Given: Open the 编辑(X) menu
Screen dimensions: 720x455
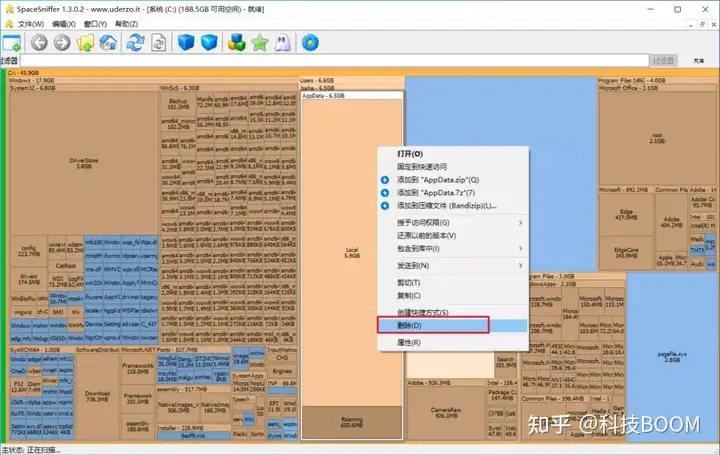Looking at the screenshot, I should 64,24.
